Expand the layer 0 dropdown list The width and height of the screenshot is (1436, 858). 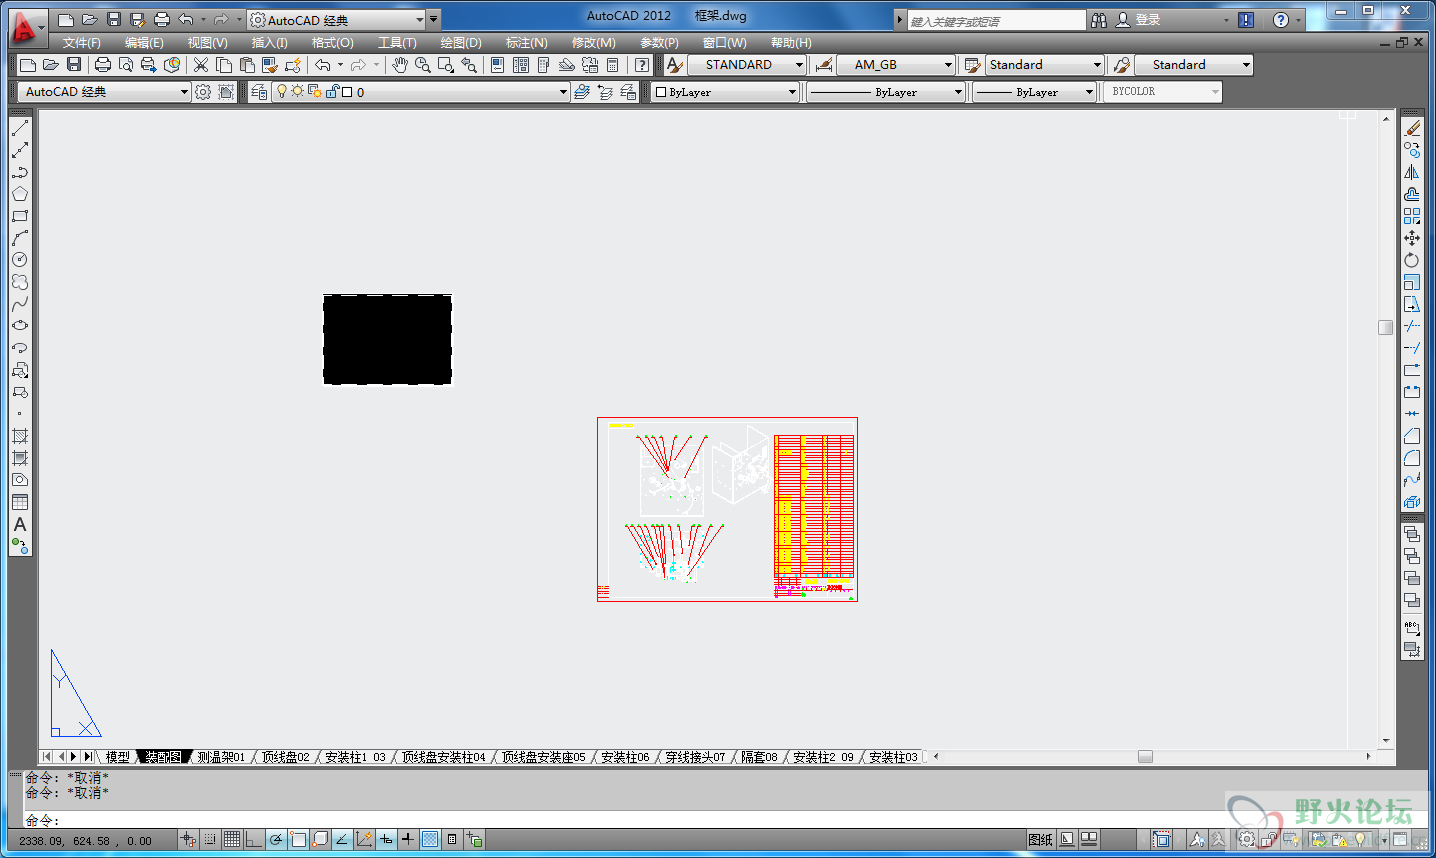coord(563,92)
